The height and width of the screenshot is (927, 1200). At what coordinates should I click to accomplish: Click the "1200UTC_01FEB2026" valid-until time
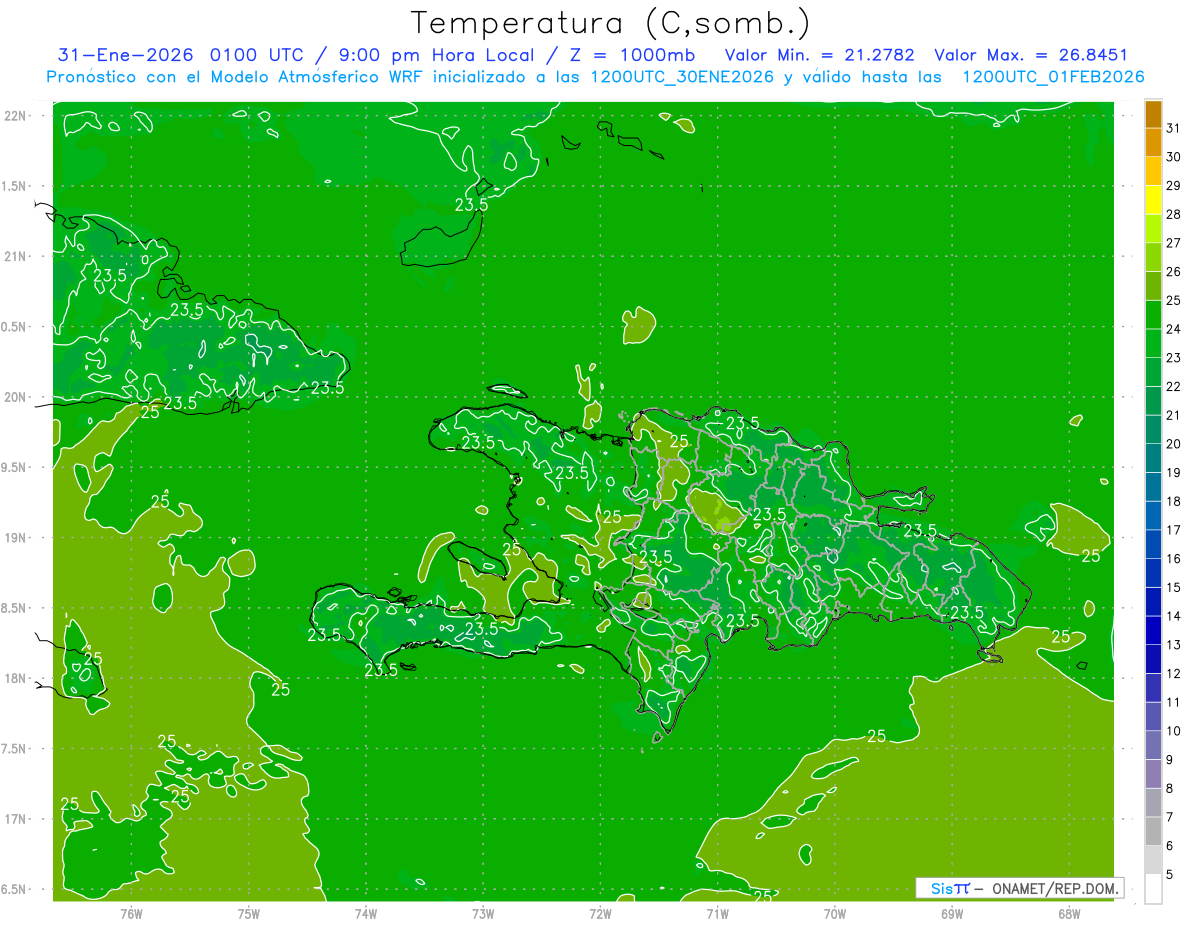pyautogui.click(x=1053, y=77)
